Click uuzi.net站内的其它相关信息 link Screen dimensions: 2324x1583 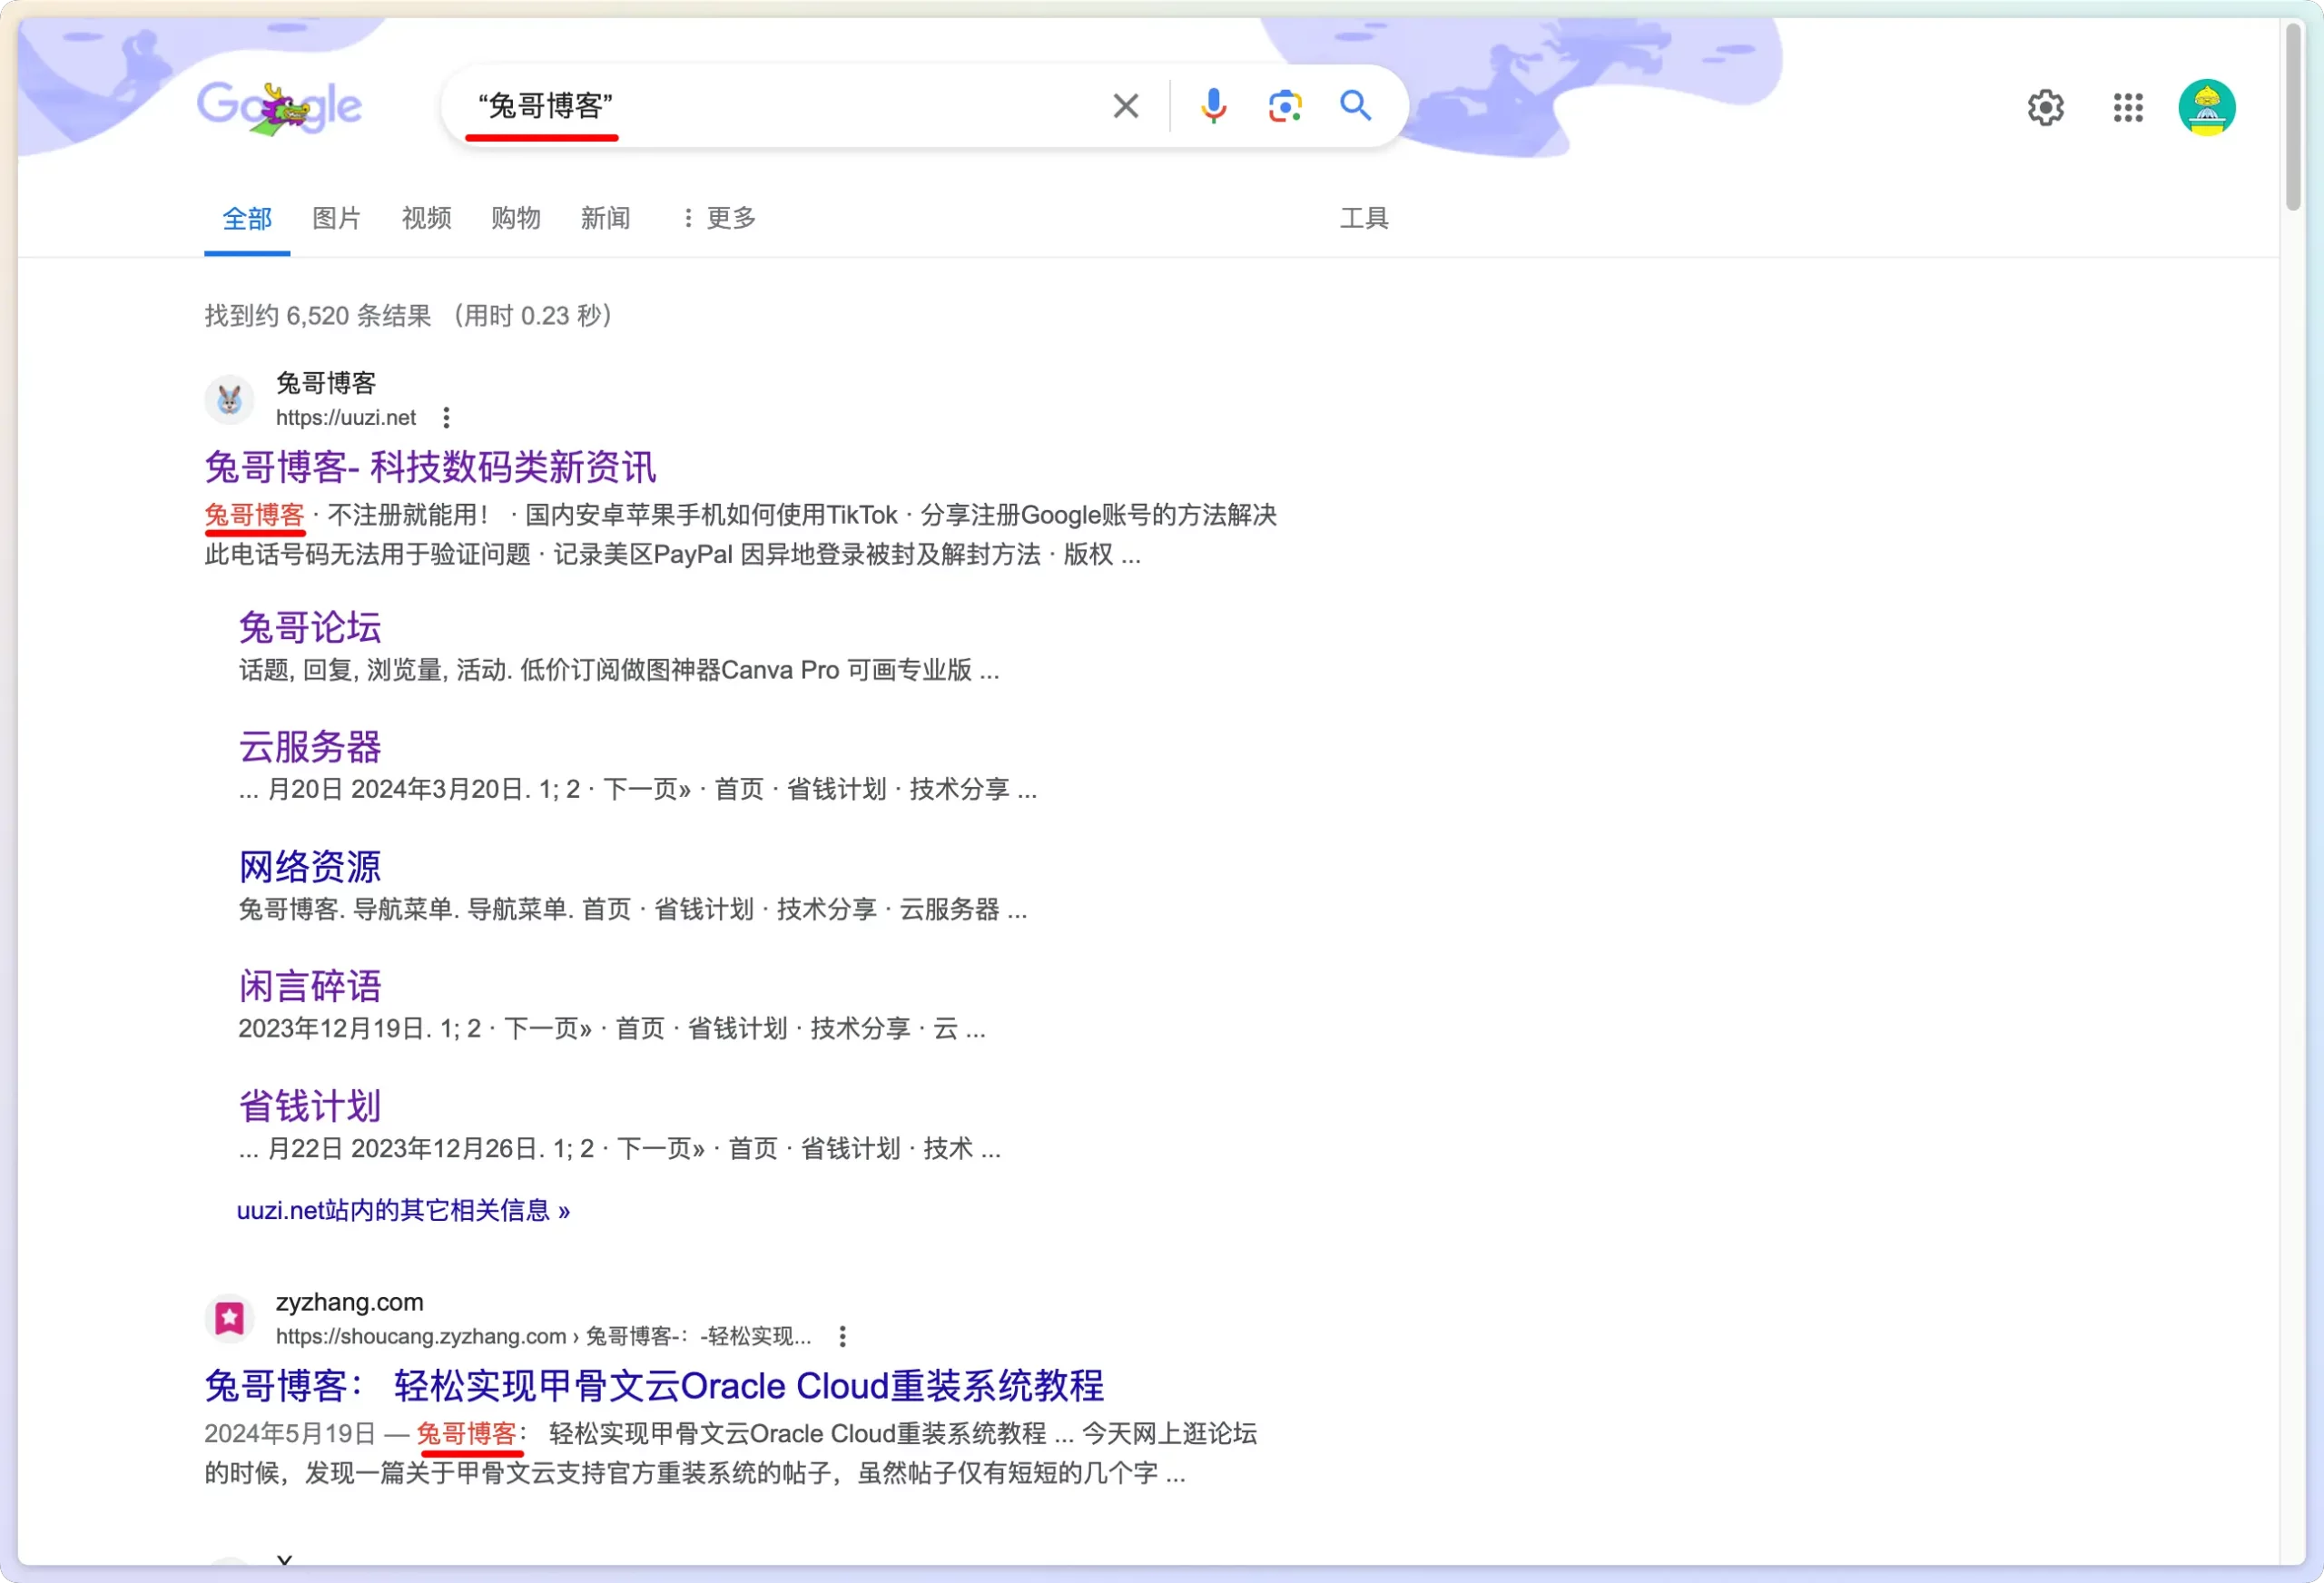[403, 1210]
